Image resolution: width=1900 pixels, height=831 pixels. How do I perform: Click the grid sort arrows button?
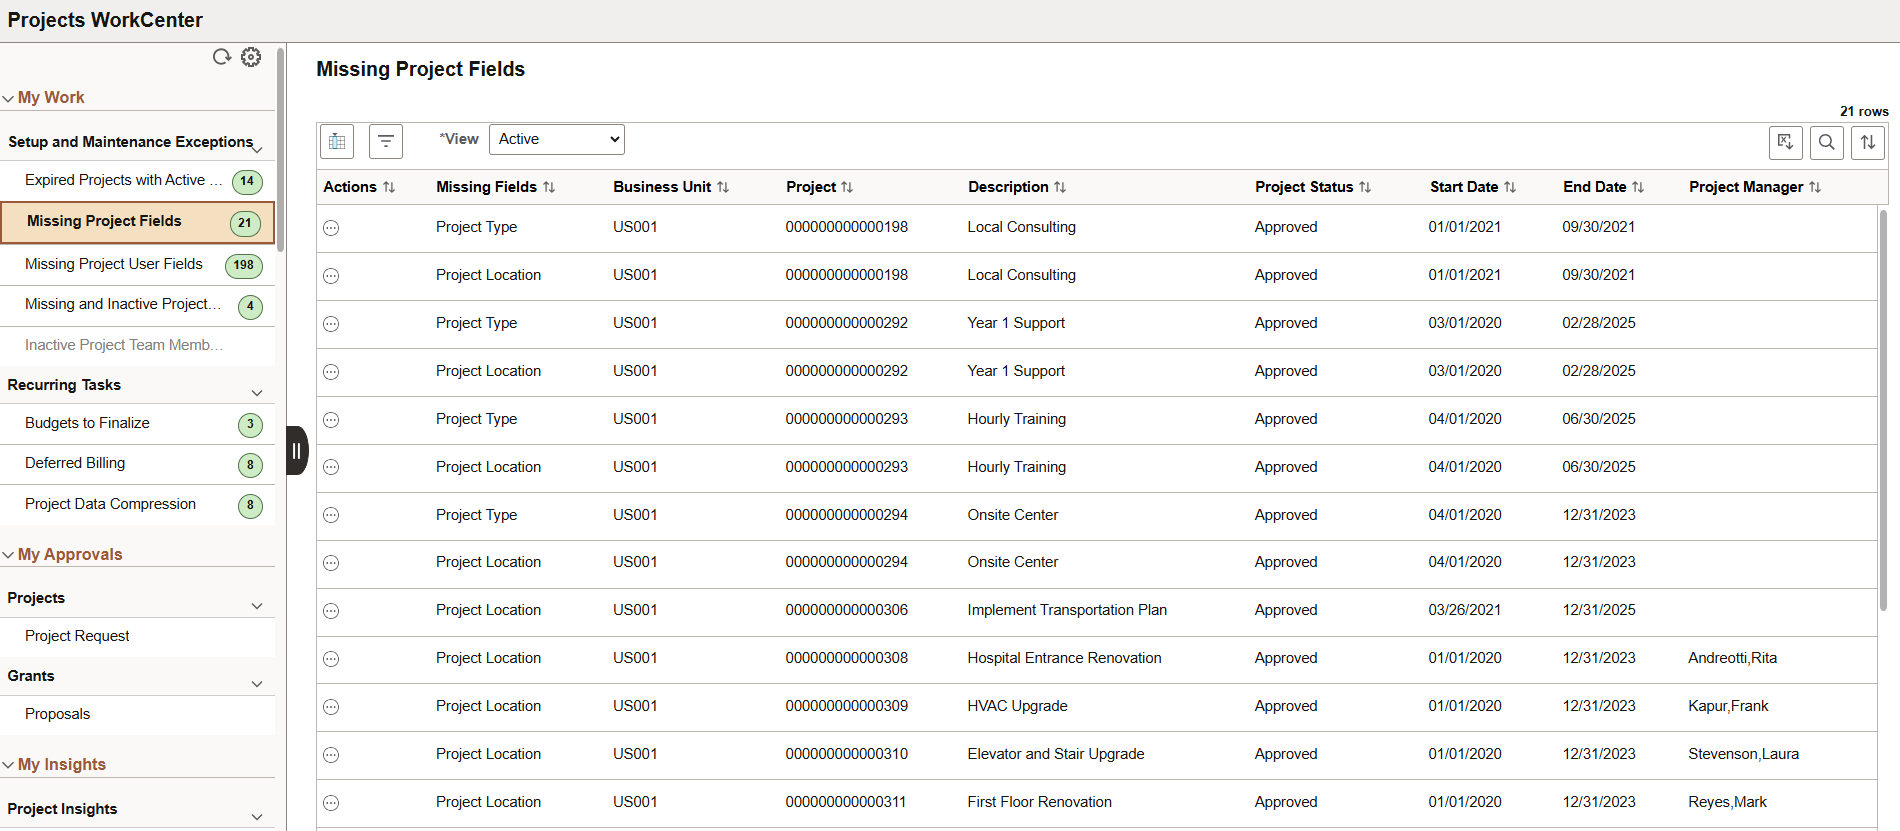tap(1868, 142)
